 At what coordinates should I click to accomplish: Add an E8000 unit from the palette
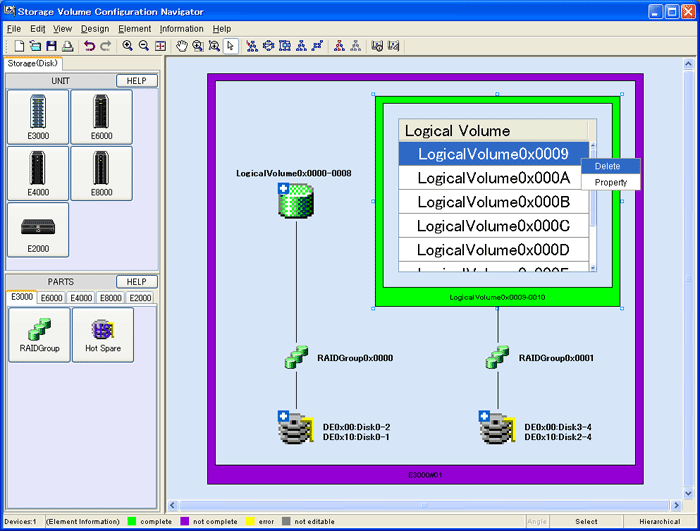(x=101, y=173)
